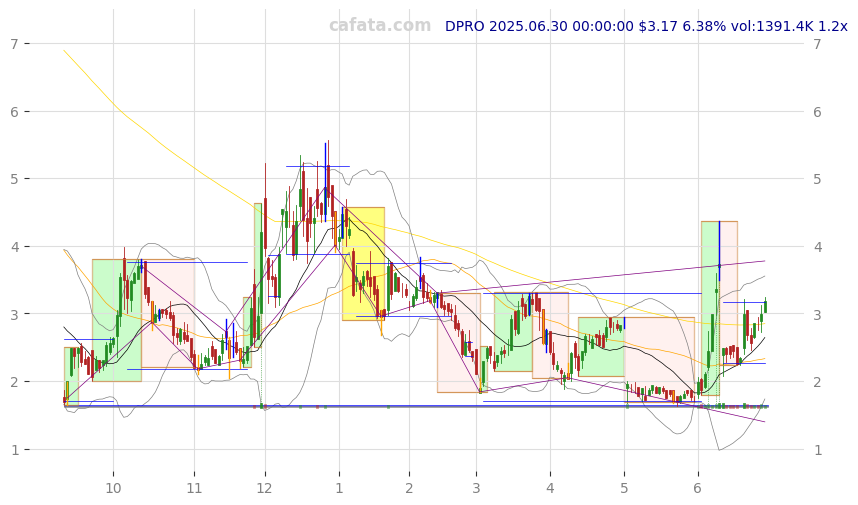Select the vol:1391.4K volume text
Screen dimensions: 858x505
point(772,26)
